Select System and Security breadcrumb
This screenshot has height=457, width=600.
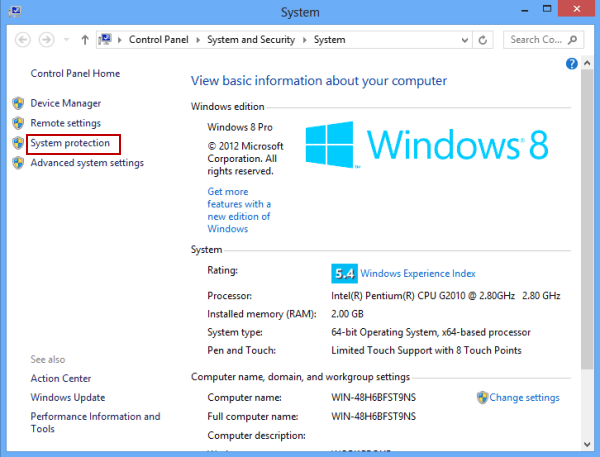tap(251, 39)
